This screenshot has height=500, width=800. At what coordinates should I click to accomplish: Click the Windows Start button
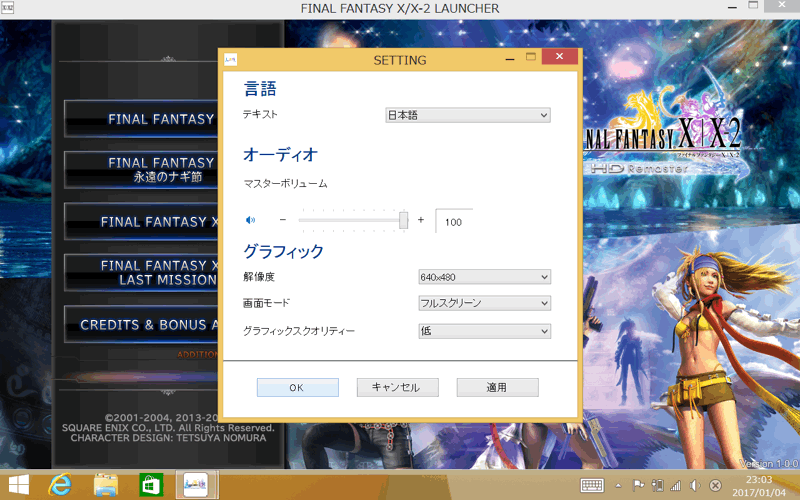[x=20, y=485]
